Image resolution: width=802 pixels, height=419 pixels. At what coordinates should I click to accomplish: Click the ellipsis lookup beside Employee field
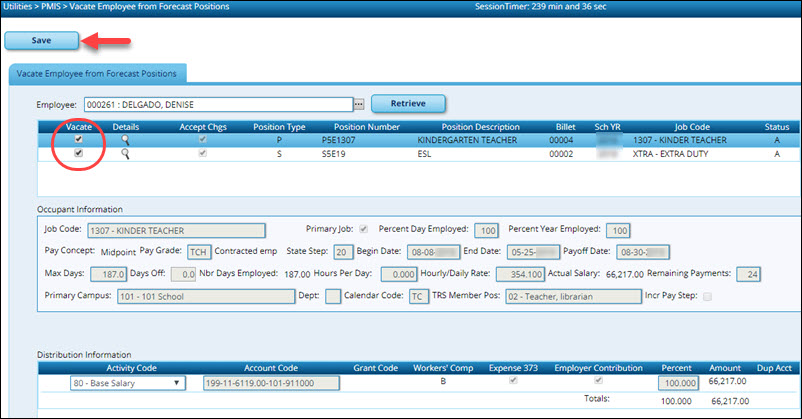358,104
